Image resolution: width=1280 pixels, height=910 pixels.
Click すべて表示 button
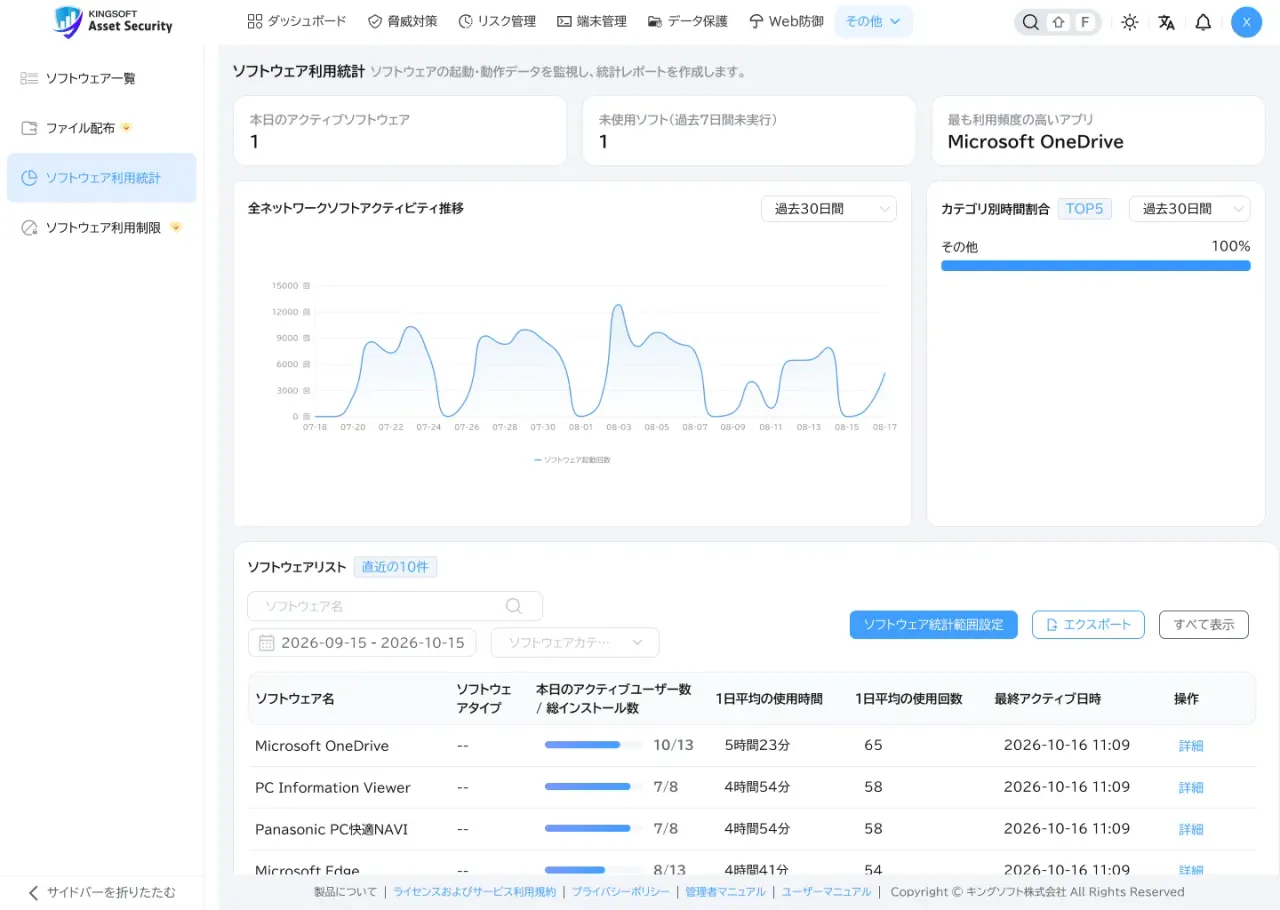tap(1204, 624)
